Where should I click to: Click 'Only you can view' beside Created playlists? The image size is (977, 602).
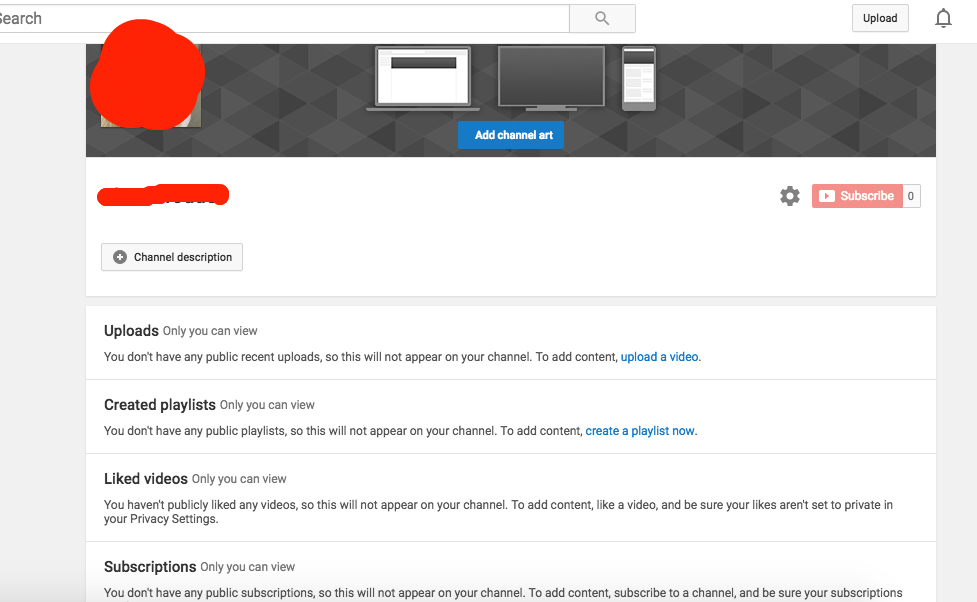(x=267, y=405)
